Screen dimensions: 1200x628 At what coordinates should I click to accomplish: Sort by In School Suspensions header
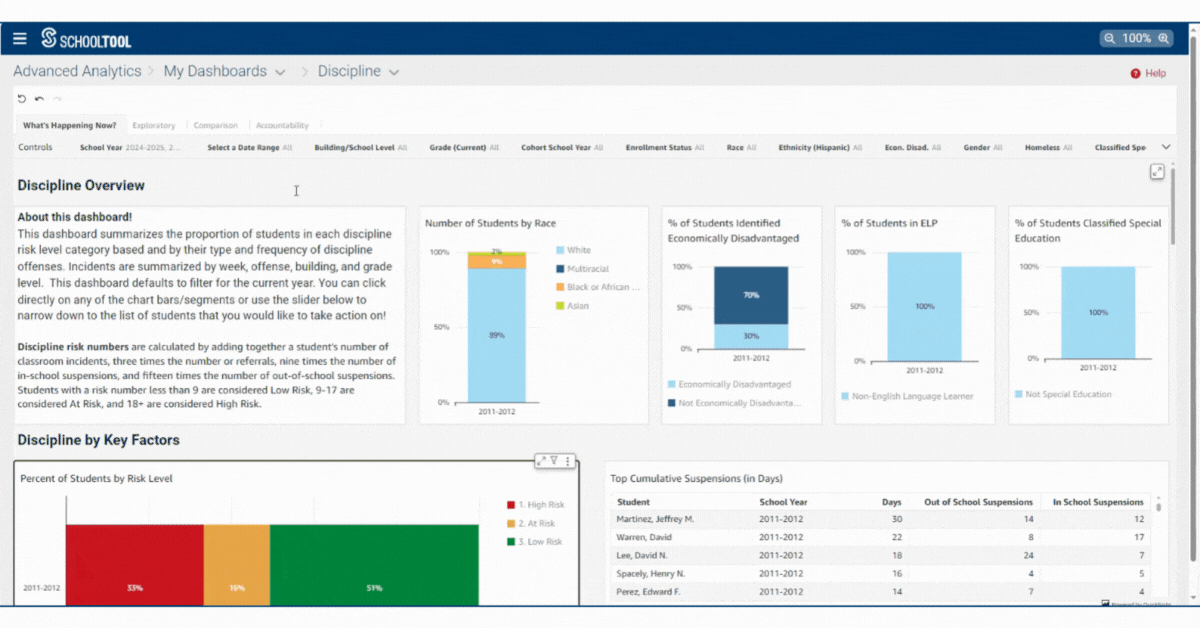click(1098, 502)
